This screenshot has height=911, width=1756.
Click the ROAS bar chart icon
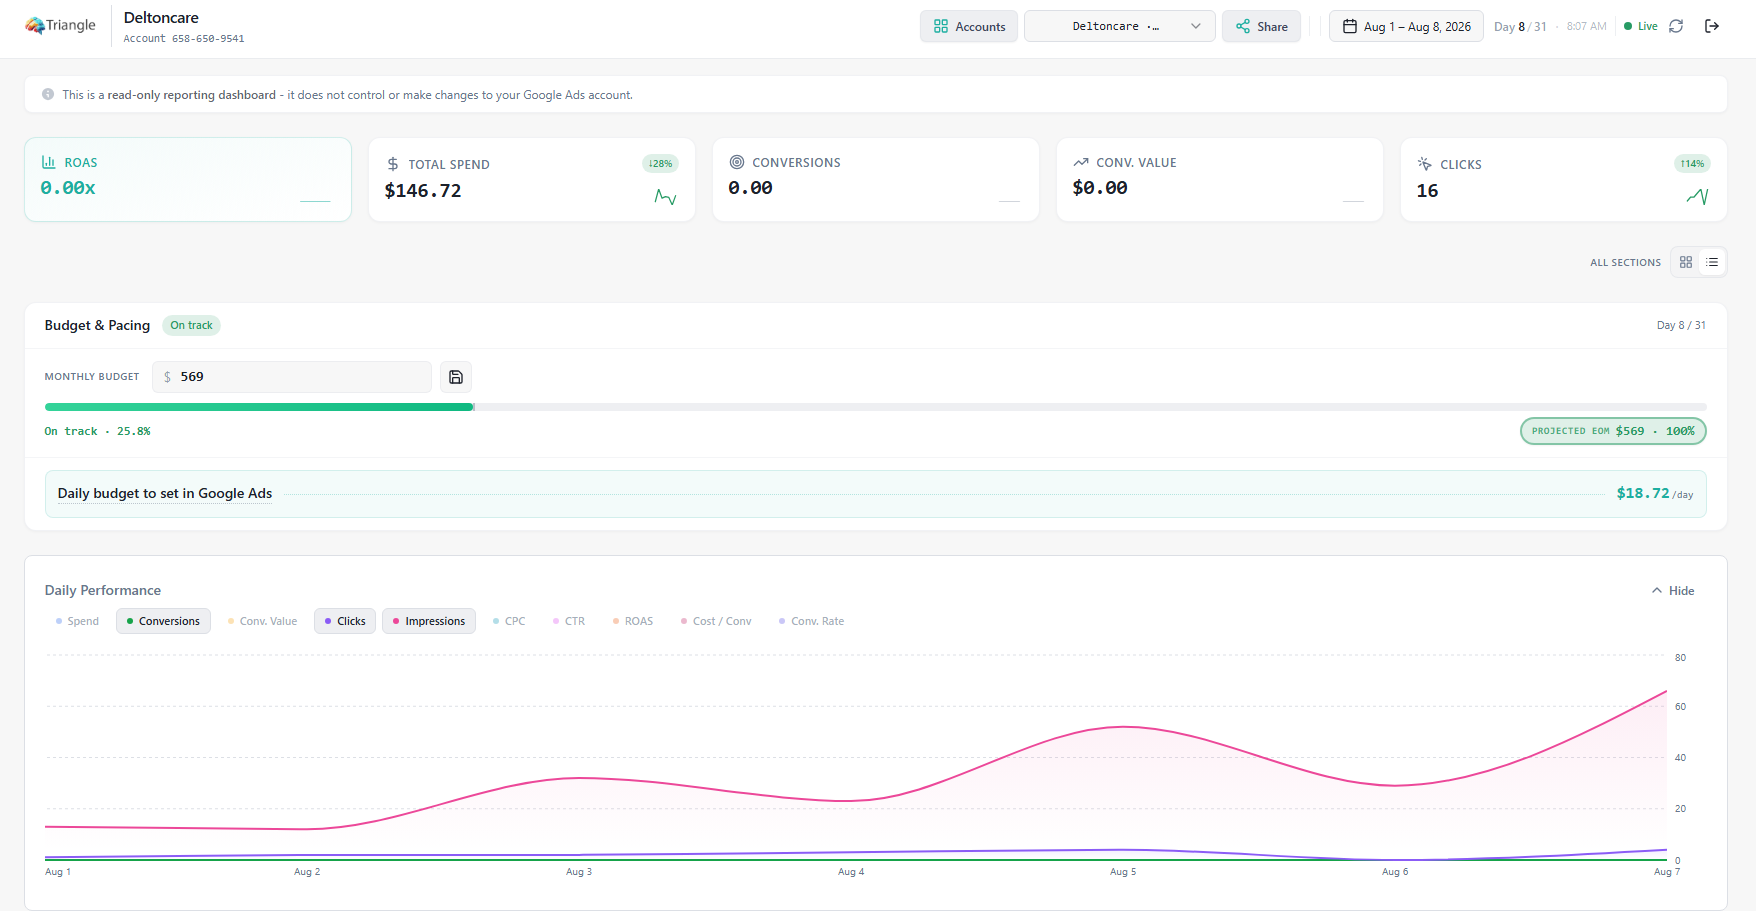pos(48,162)
